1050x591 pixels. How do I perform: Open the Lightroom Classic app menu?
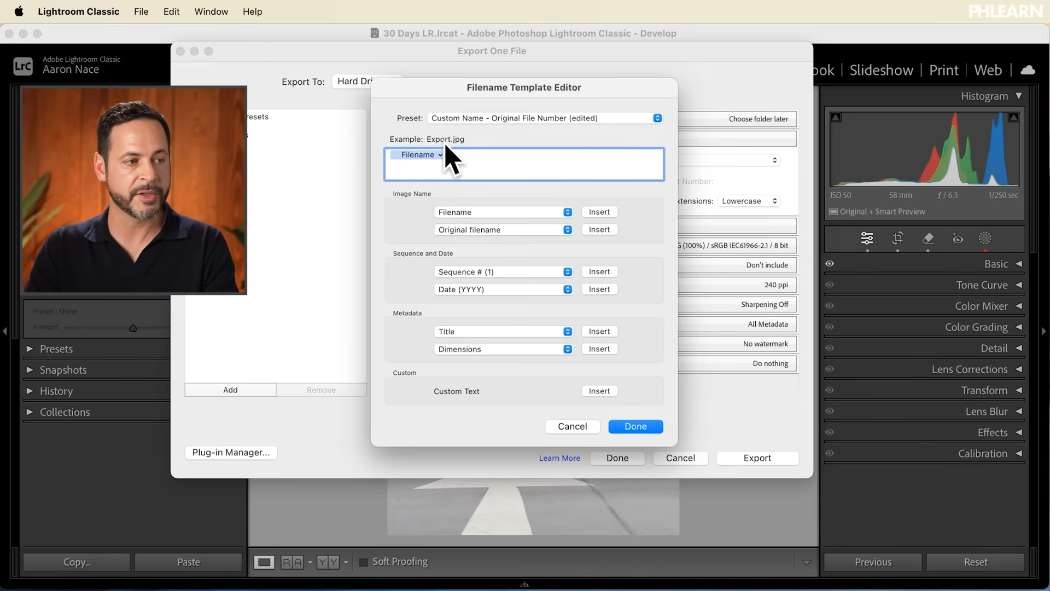[x=78, y=11]
